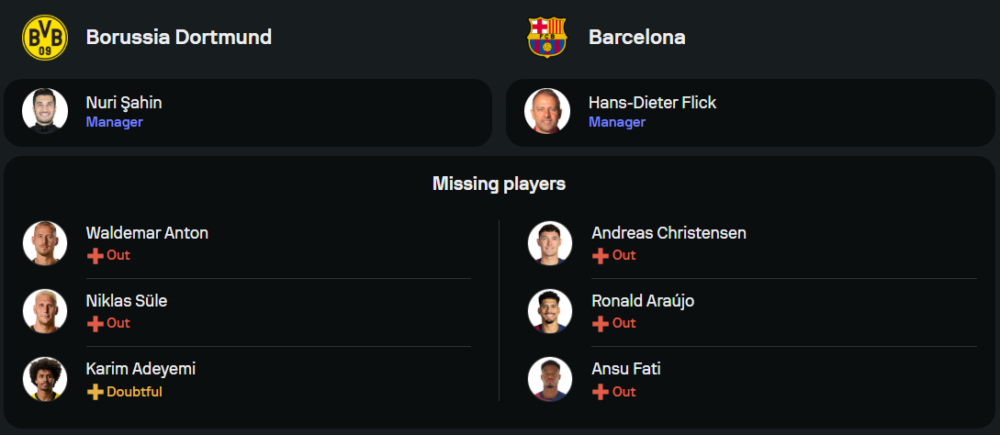Open the Borussia Dortmund team name
This screenshot has width=1000, height=435.
179,37
